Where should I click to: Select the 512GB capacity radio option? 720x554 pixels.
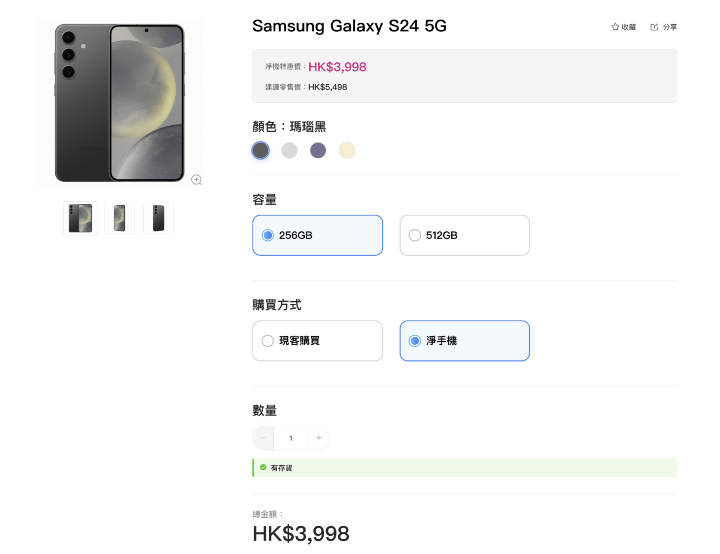(465, 235)
